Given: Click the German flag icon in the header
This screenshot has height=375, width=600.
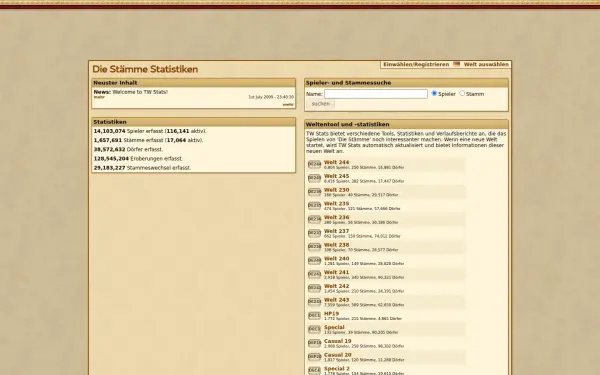Looking at the screenshot, I should click(x=457, y=64).
